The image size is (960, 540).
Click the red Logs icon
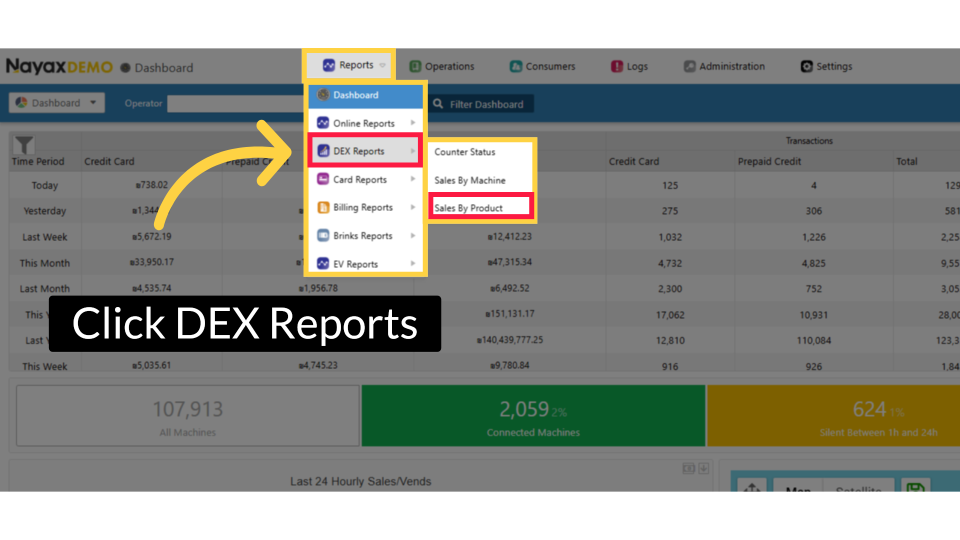617,67
